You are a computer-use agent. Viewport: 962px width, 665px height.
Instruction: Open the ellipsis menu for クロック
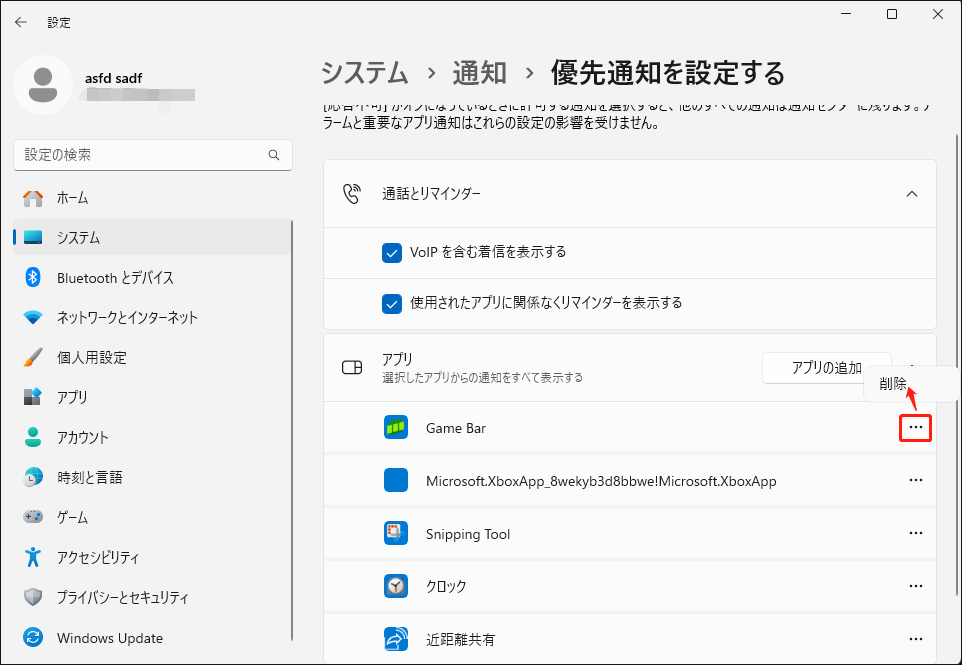click(916, 586)
